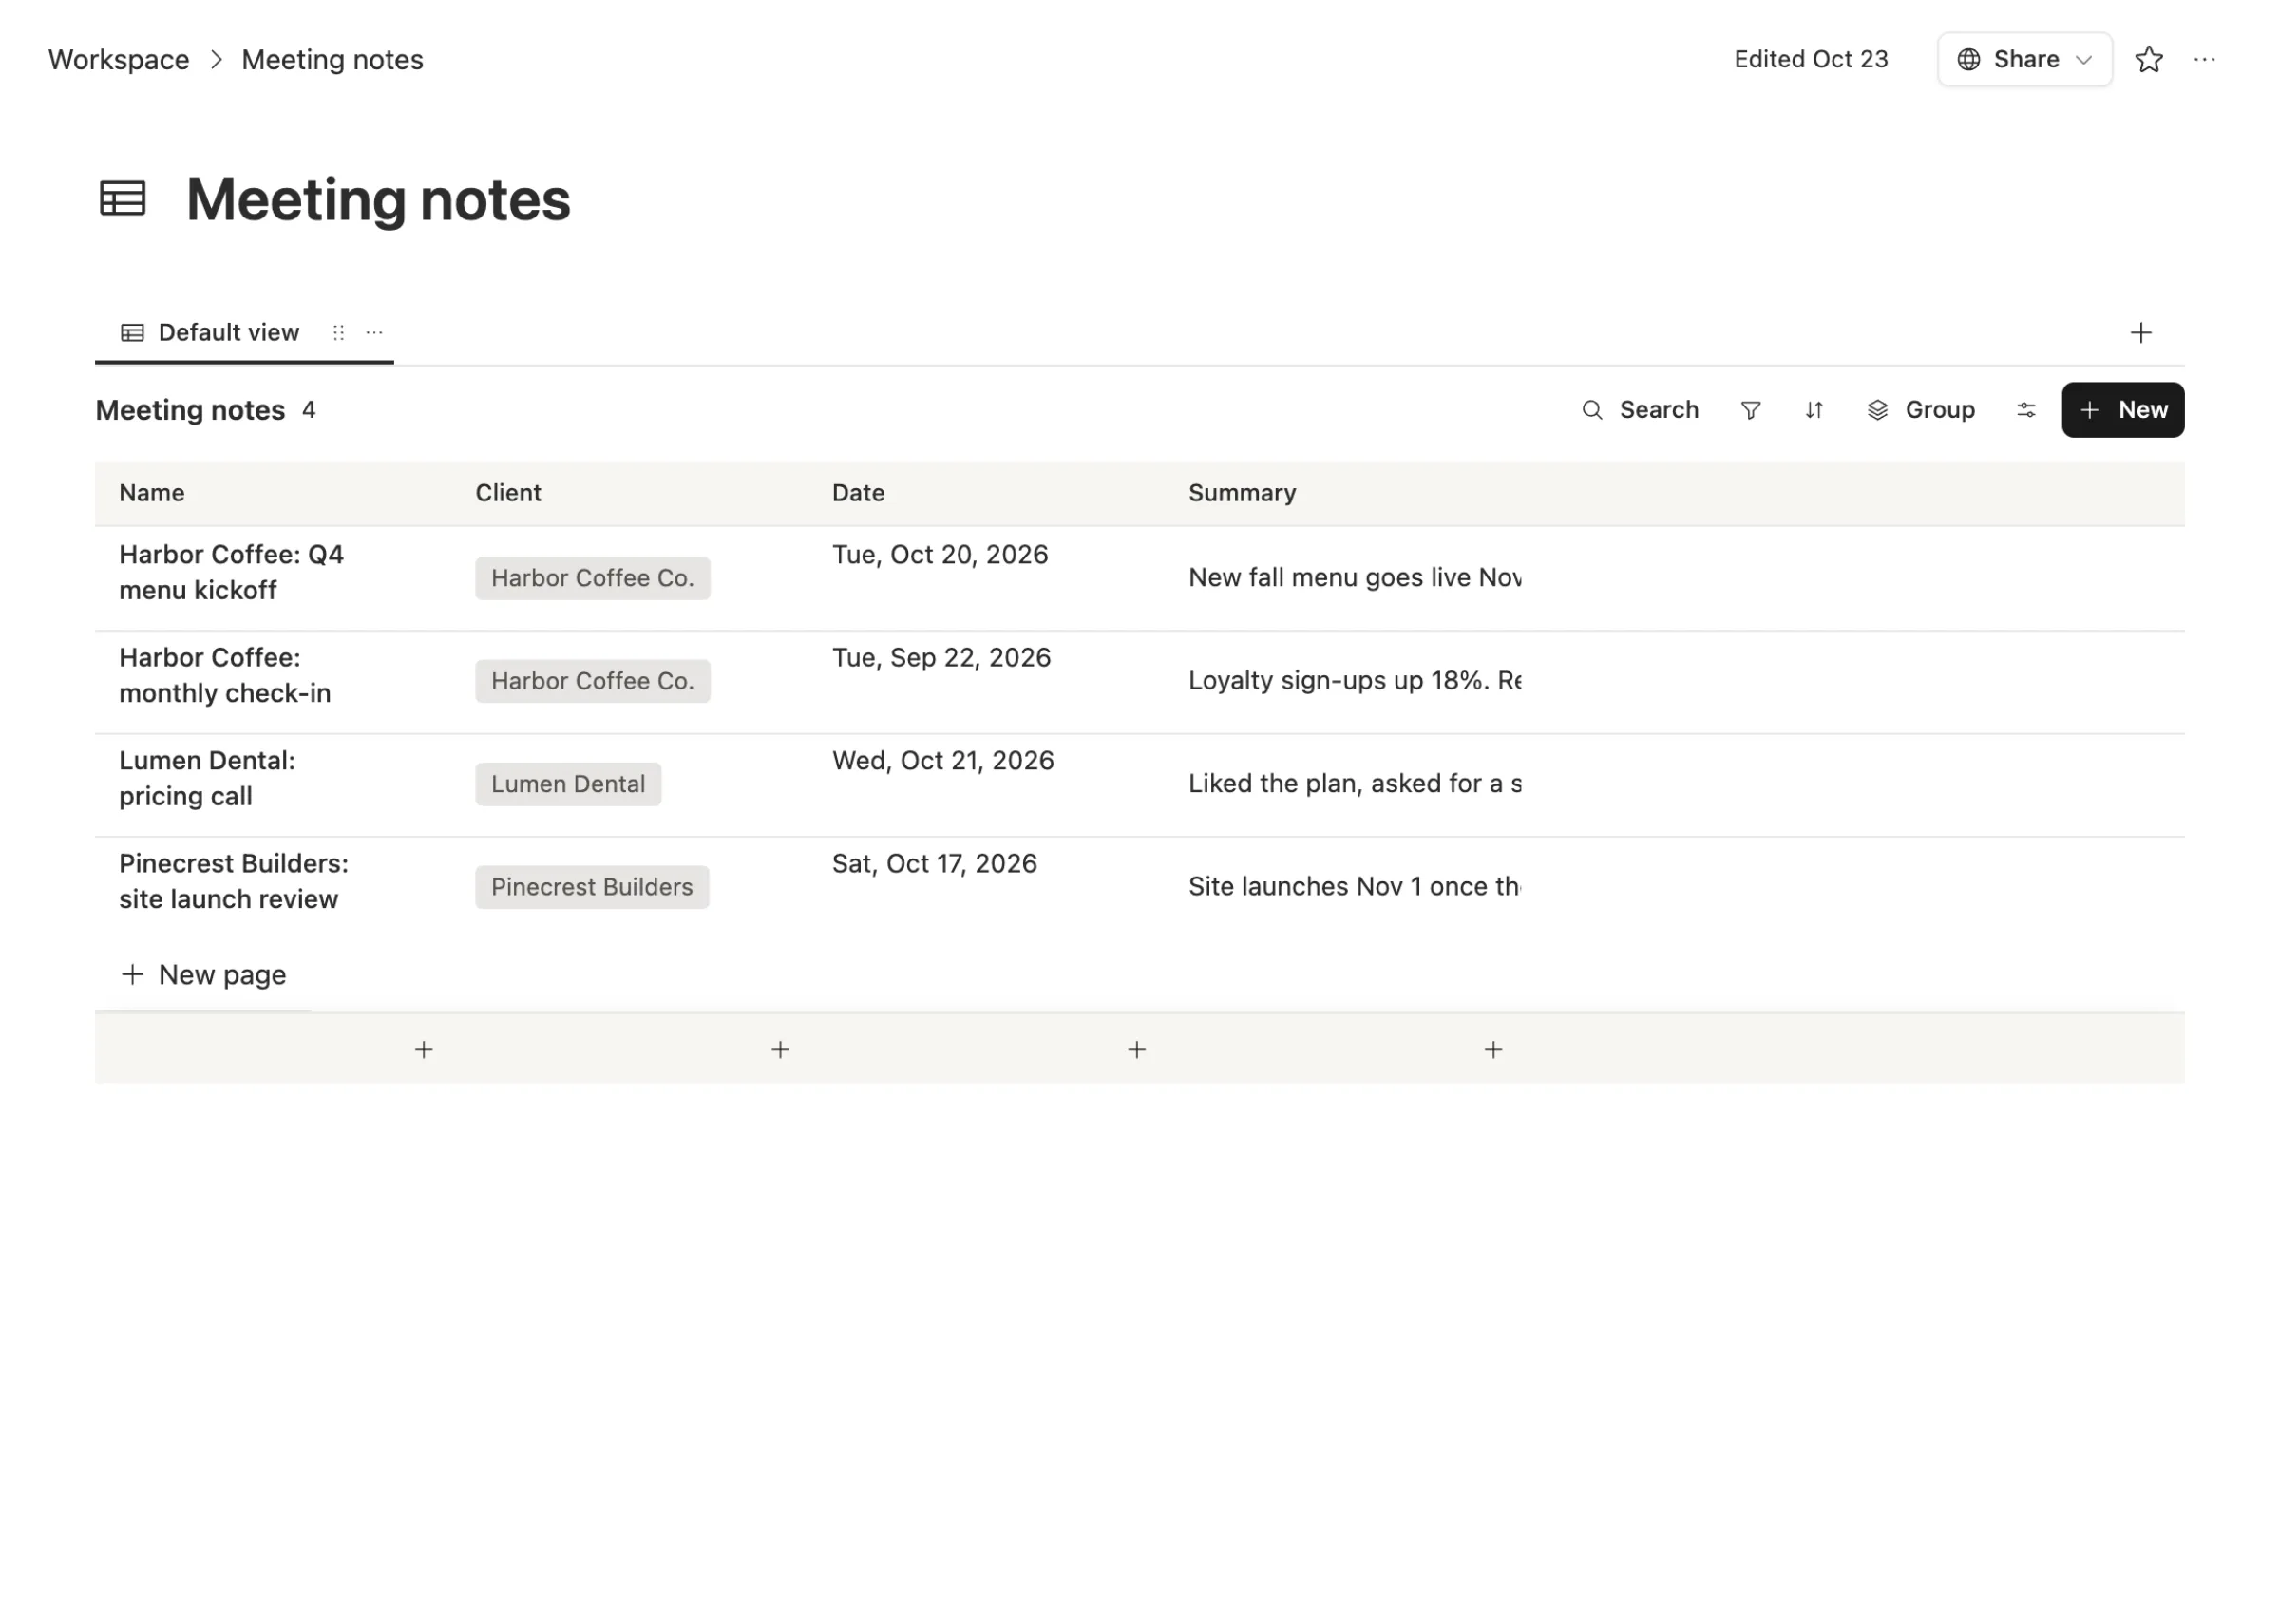Click the drag handle beside Default view
This screenshot has height=1624, width=2280.
coord(339,333)
